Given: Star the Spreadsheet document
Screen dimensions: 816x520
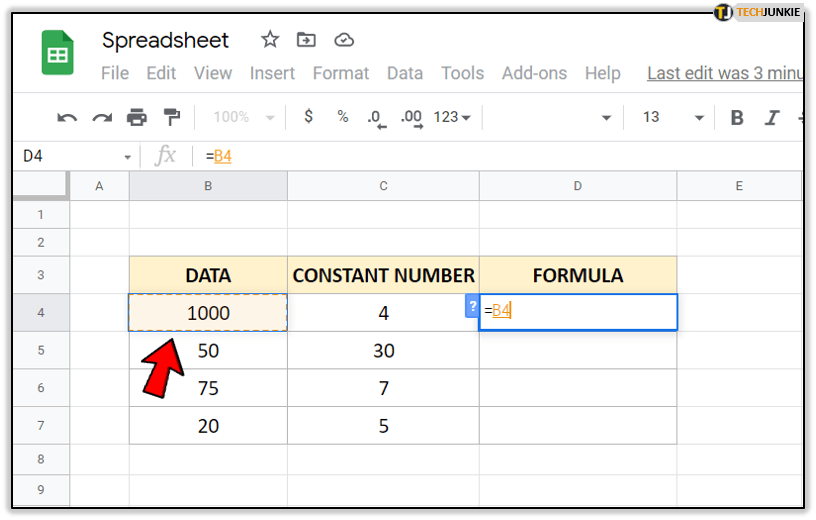Looking at the screenshot, I should 270,40.
